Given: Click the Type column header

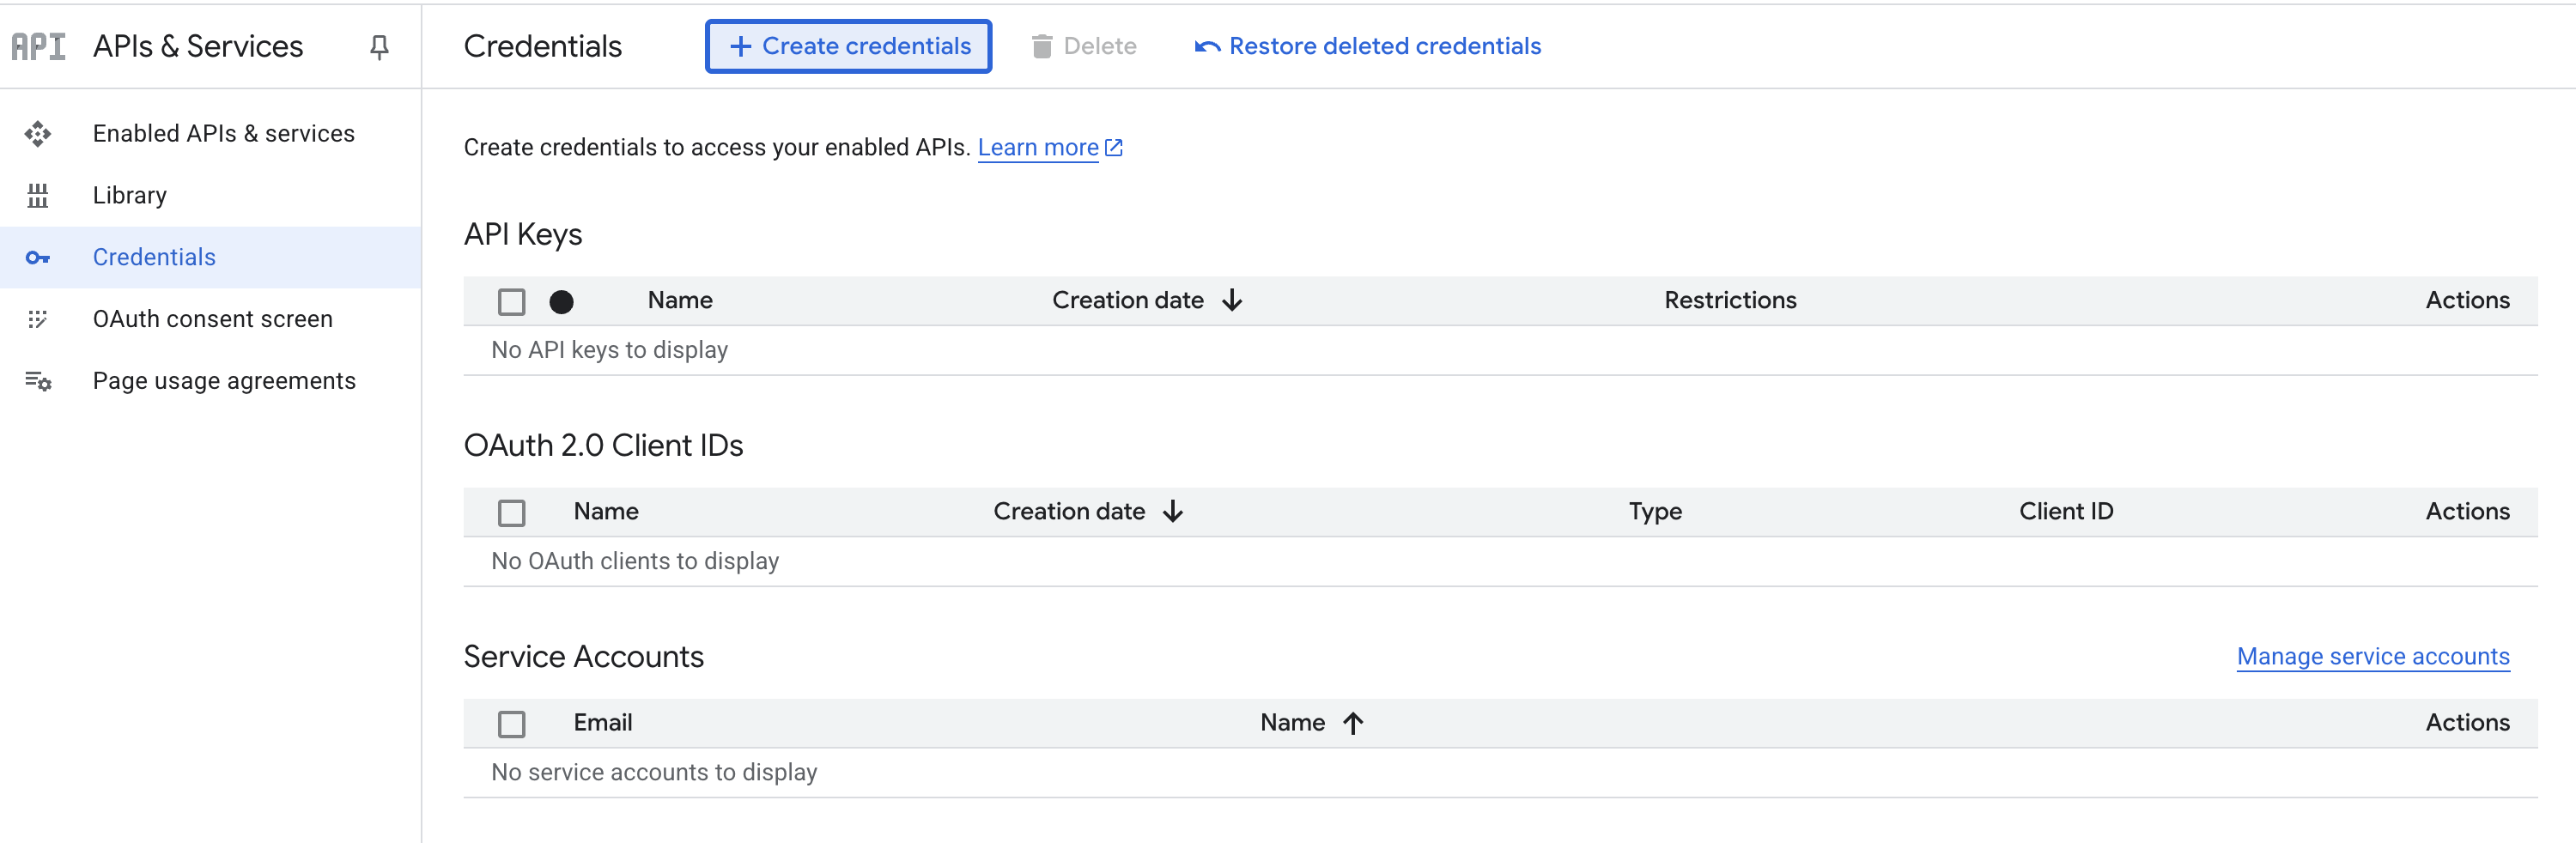Looking at the screenshot, I should [1655, 511].
